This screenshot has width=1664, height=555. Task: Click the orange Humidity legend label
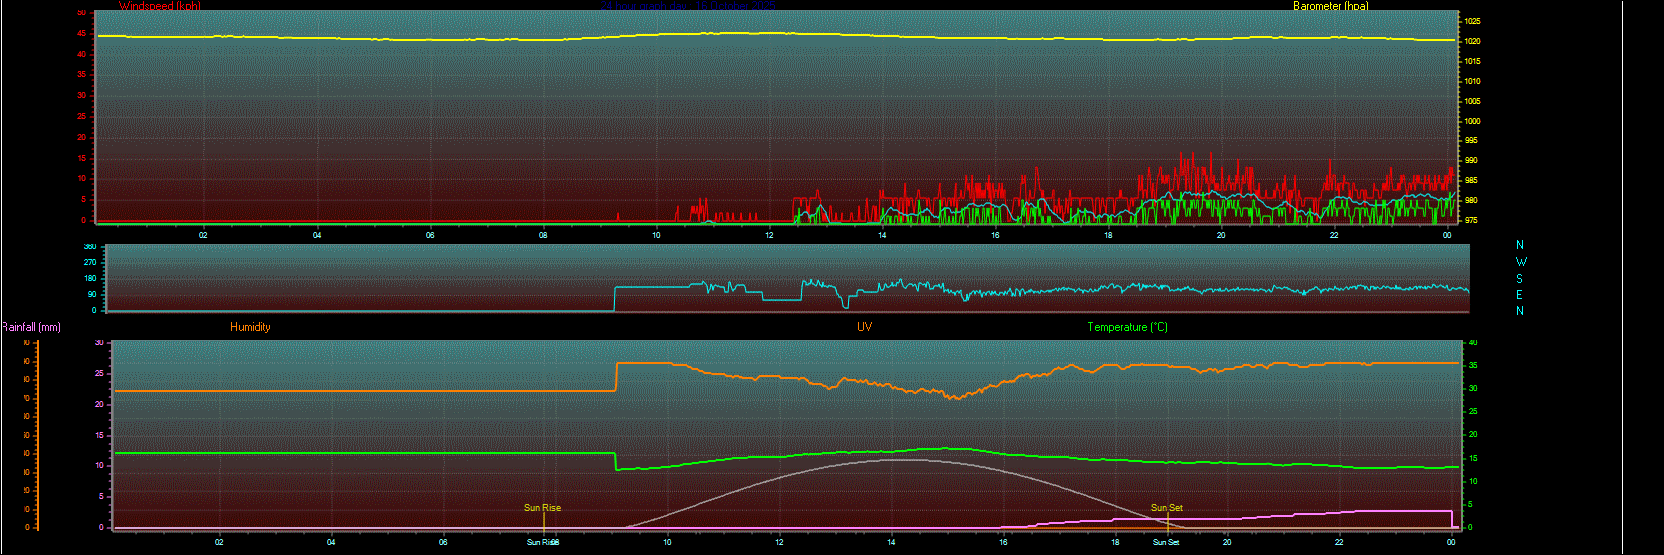click(250, 327)
